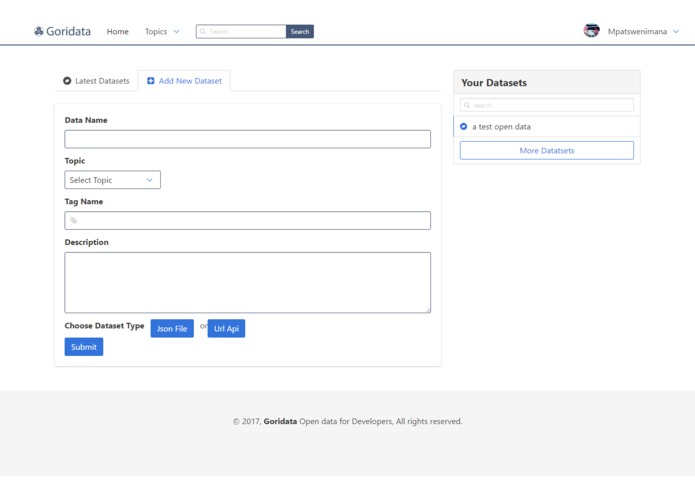Open the Mpatswenimana username menu

637,31
